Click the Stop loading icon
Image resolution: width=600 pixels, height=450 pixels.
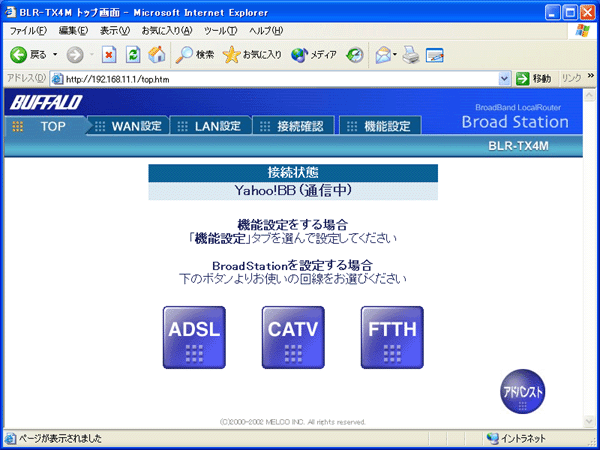tap(109, 55)
